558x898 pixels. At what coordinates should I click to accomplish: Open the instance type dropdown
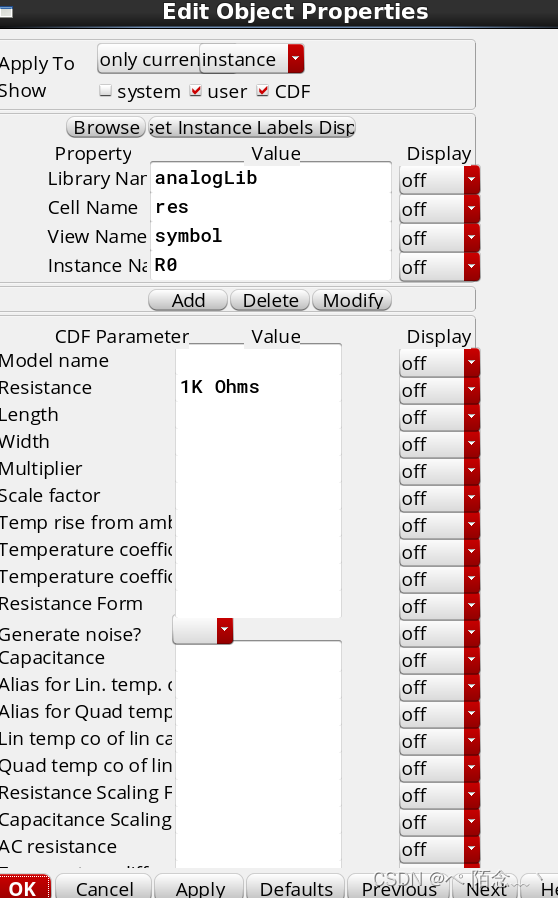(x=252, y=59)
